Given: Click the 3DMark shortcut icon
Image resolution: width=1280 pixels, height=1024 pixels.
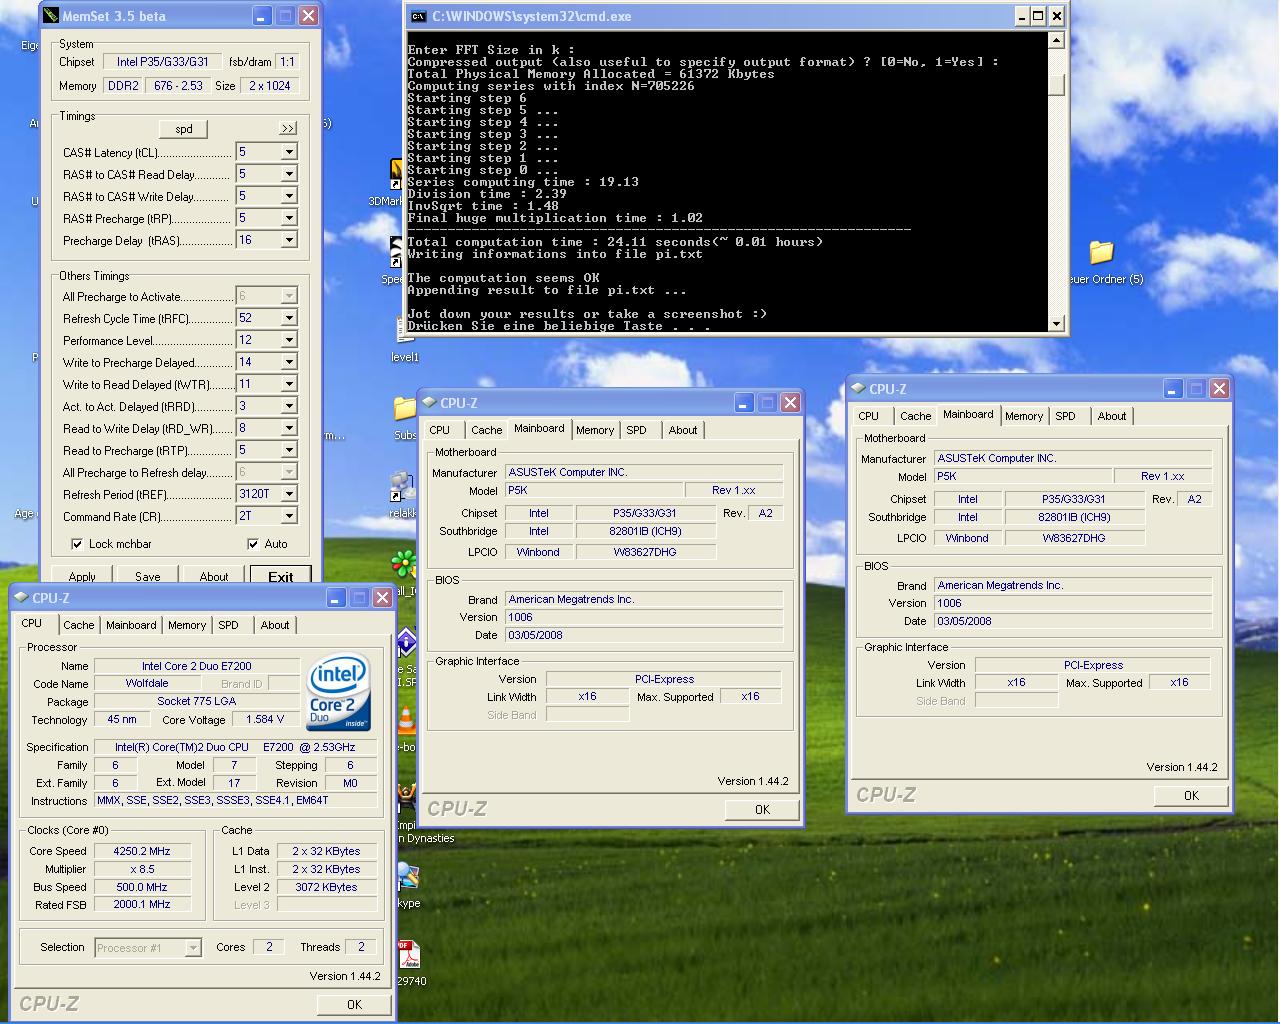Looking at the screenshot, I should 396,175.
